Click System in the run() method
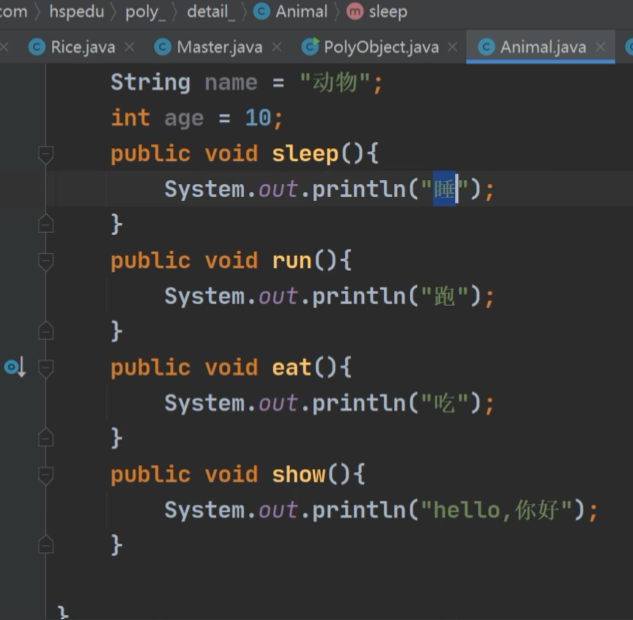This screenshot has width=633, height=620. click(205, 297)
